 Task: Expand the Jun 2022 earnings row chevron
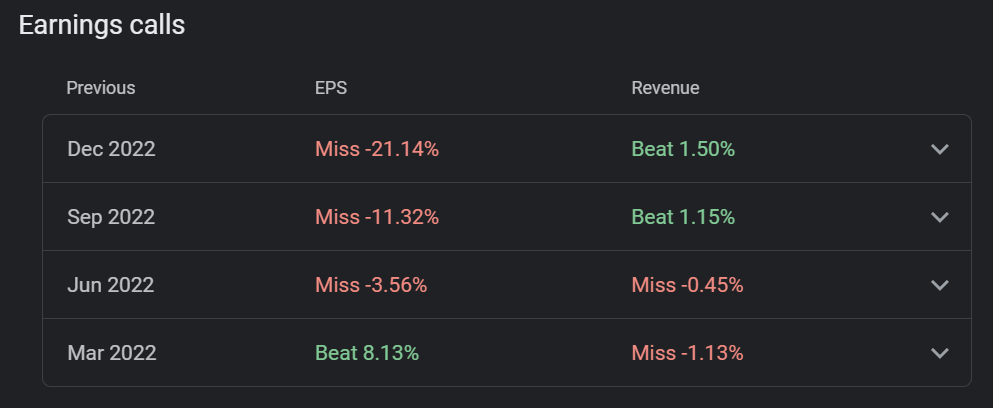939,285
